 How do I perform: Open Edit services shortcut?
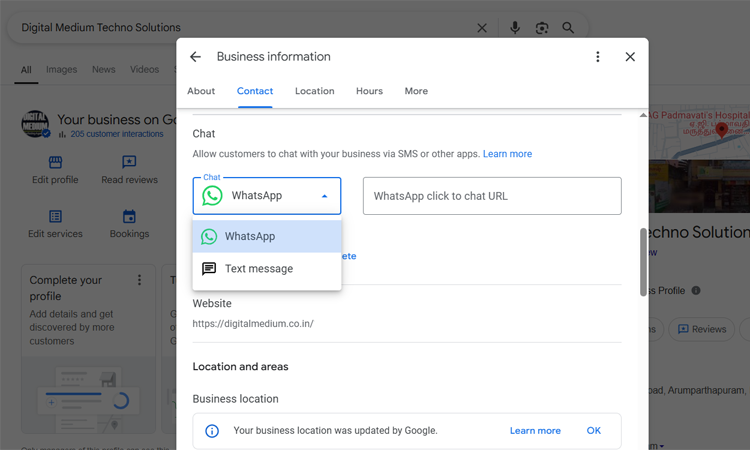55,217
